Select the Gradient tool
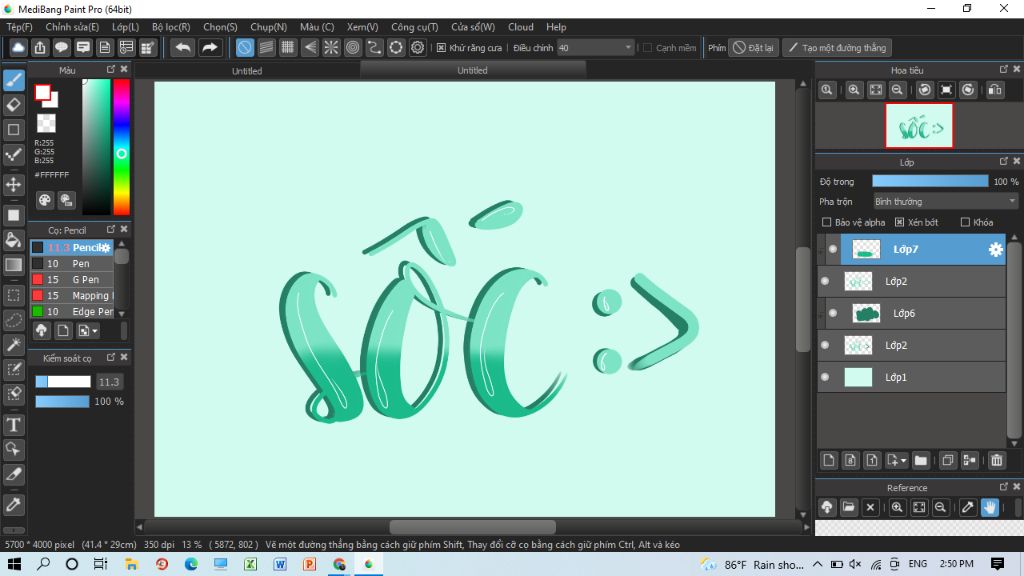 pyautogui.click(x=14, y=265)
